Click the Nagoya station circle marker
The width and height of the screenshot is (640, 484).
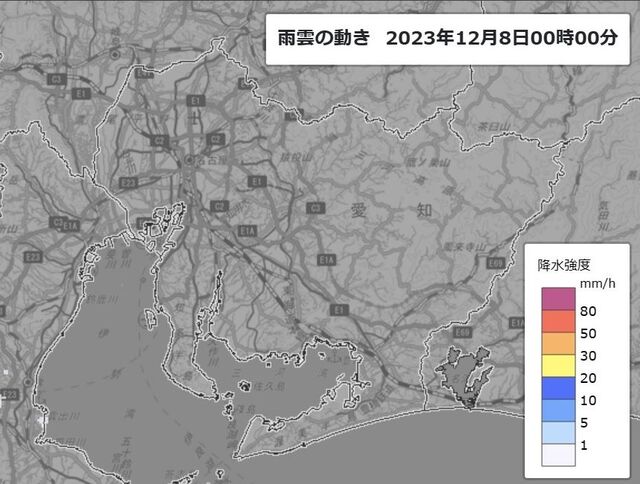189,160
